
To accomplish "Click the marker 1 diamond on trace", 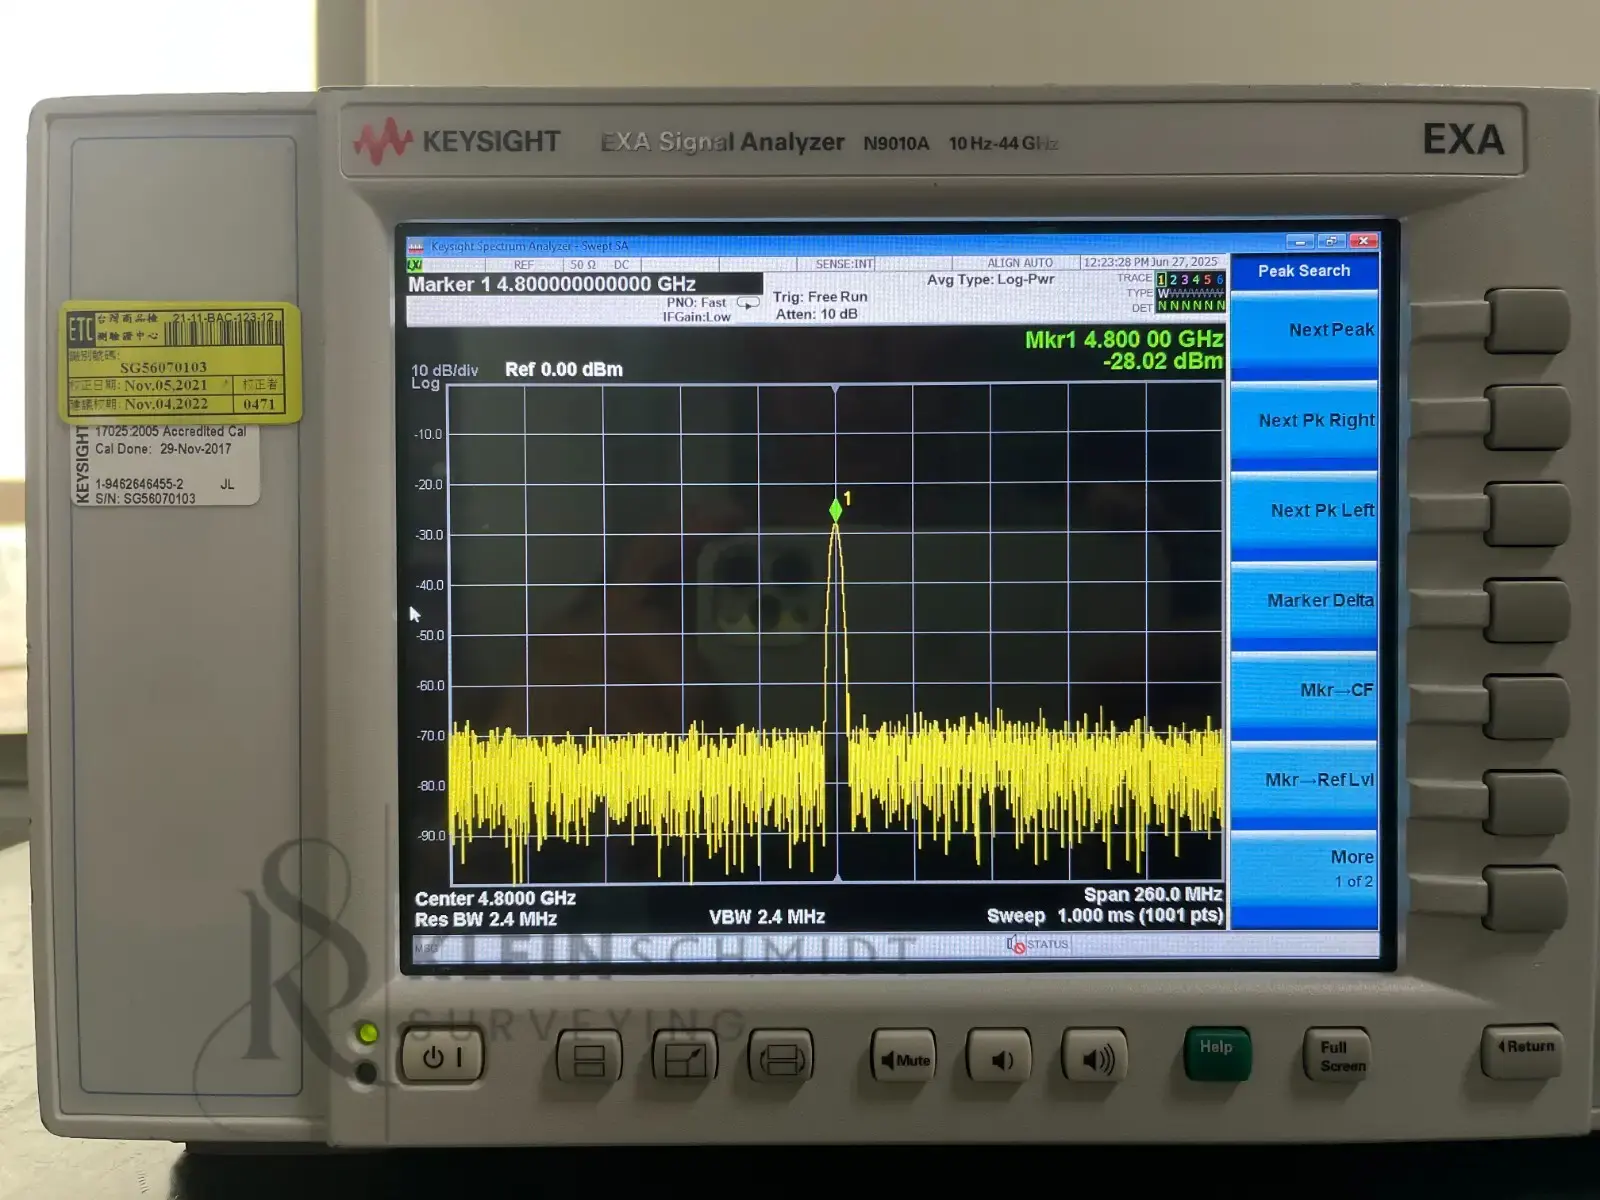I will tap(836, 510).
